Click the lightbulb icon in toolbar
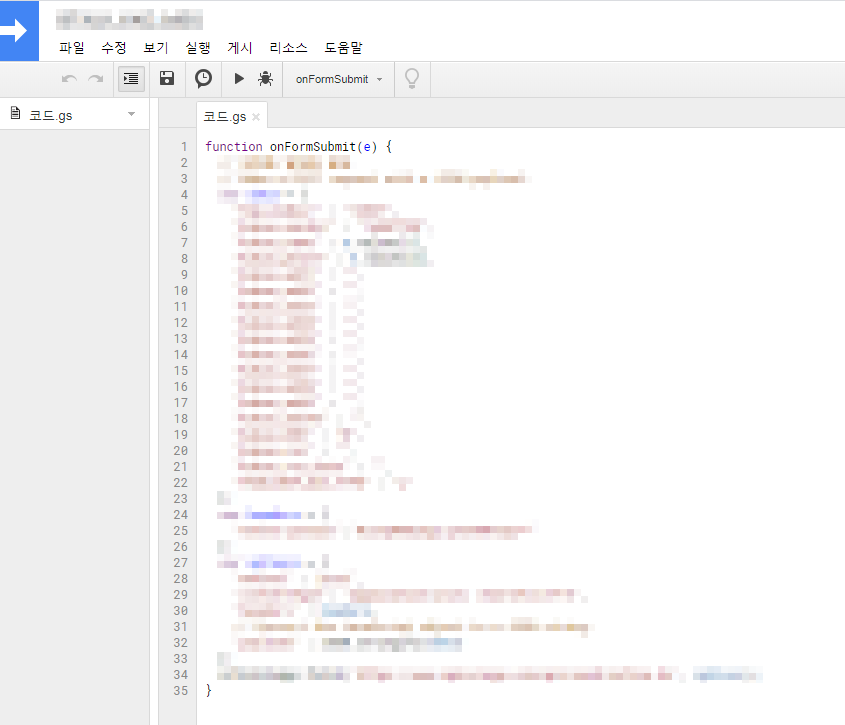 click(x=411, y=79)
